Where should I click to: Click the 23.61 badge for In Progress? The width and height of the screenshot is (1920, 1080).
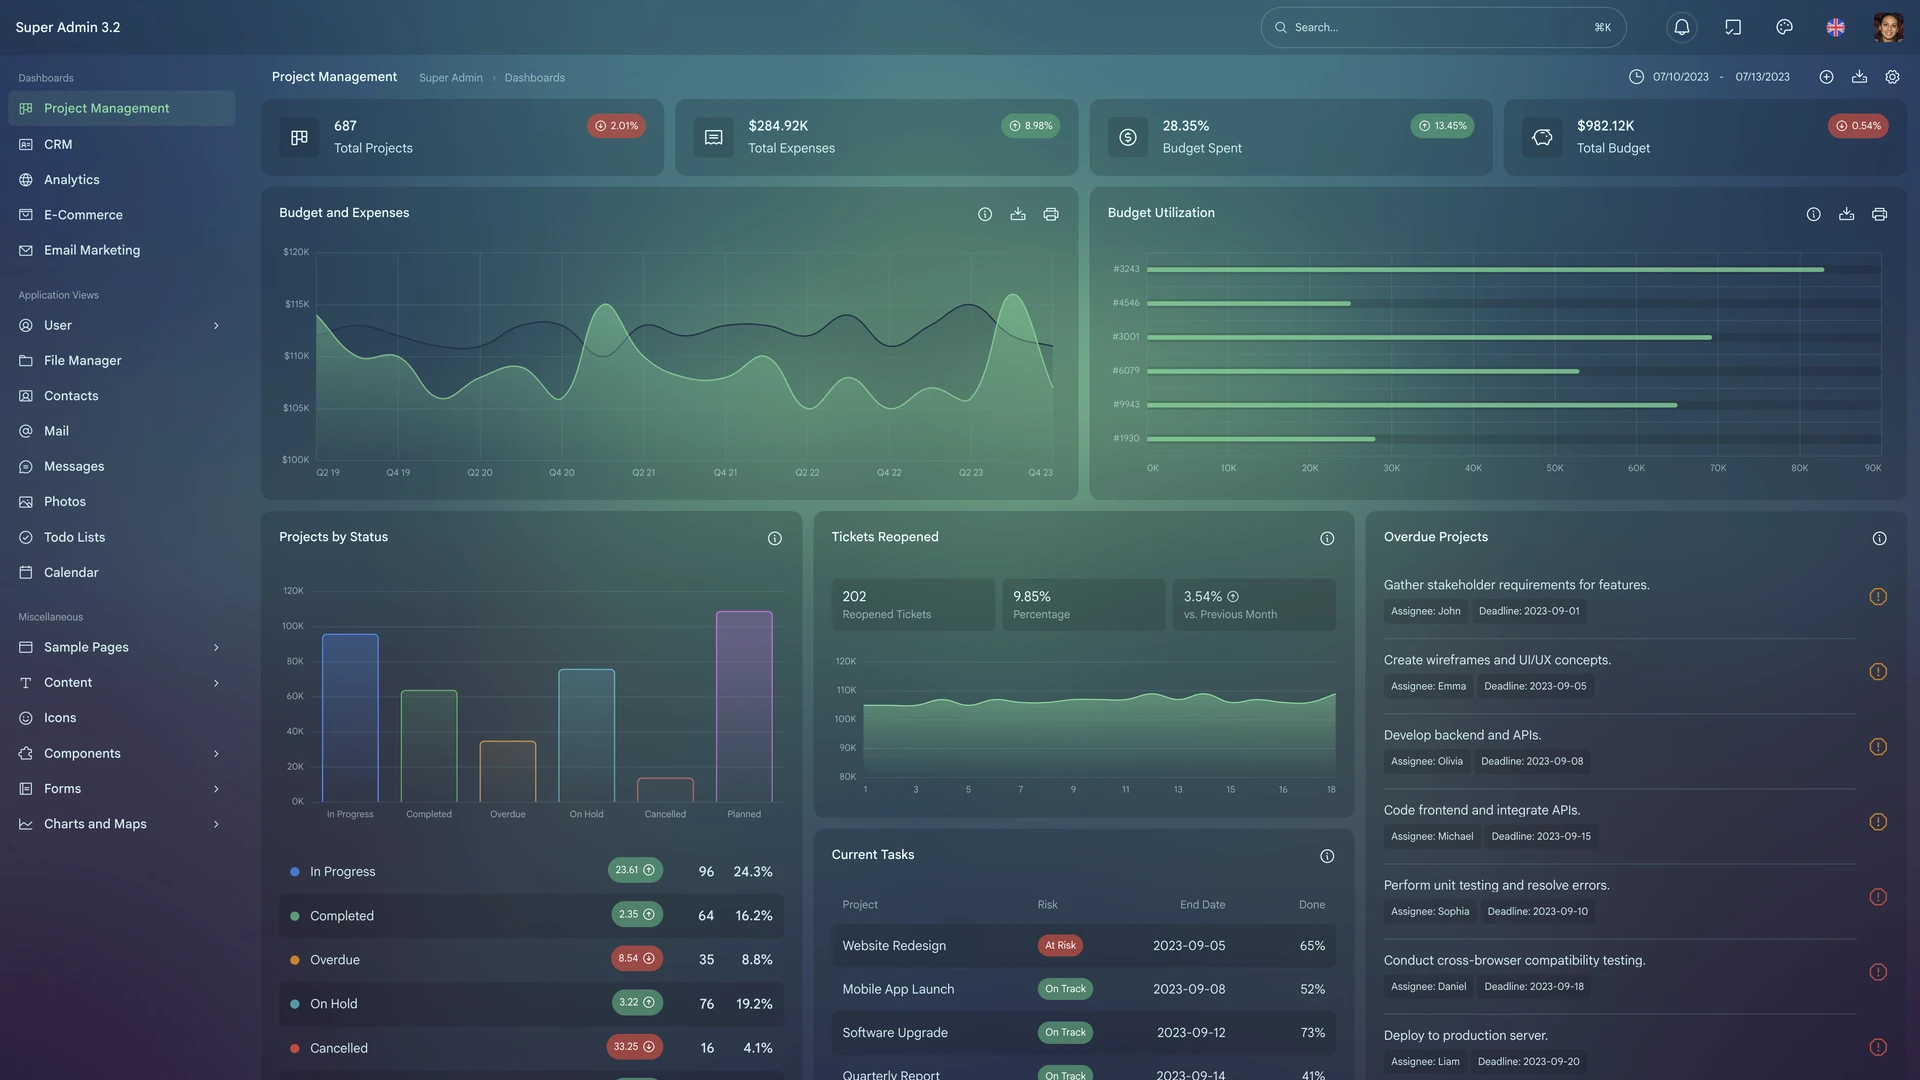tap(635, 870)
